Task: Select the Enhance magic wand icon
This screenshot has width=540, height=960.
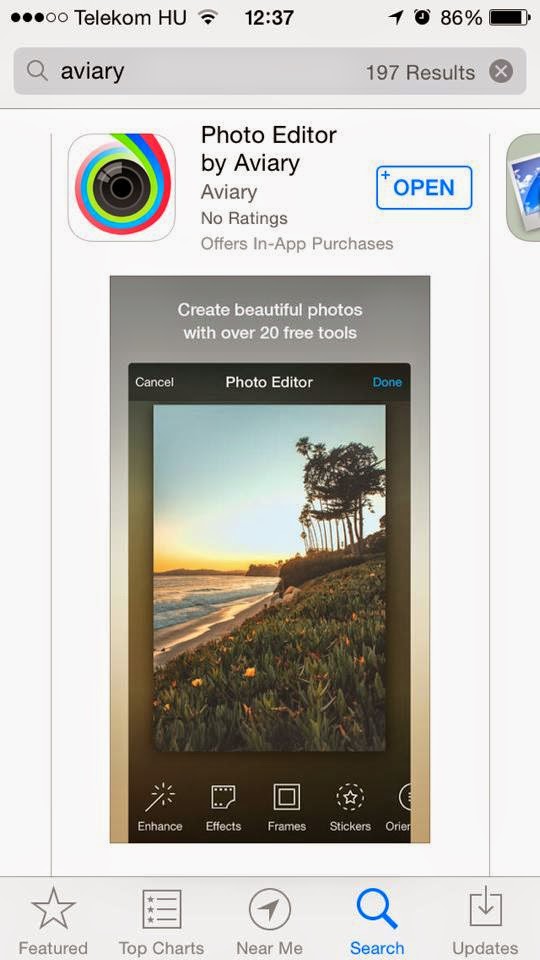Action: point(160,798)
